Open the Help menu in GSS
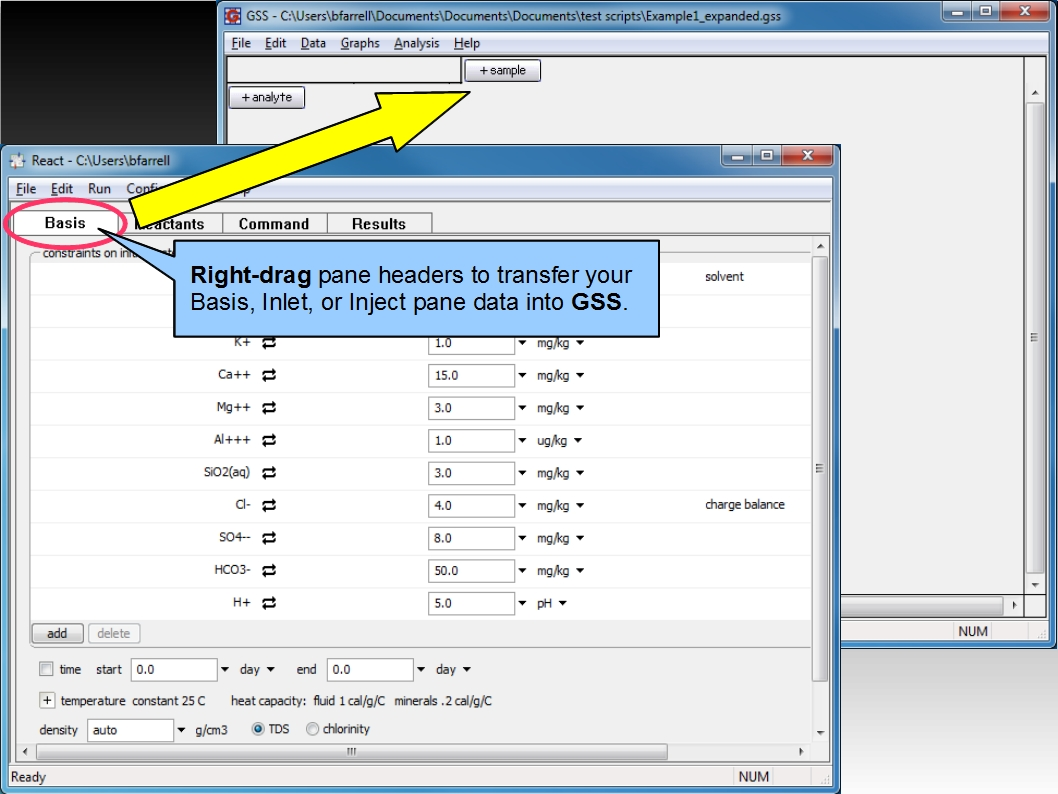Screen dimensions: 1058x794 click(466, 43)
